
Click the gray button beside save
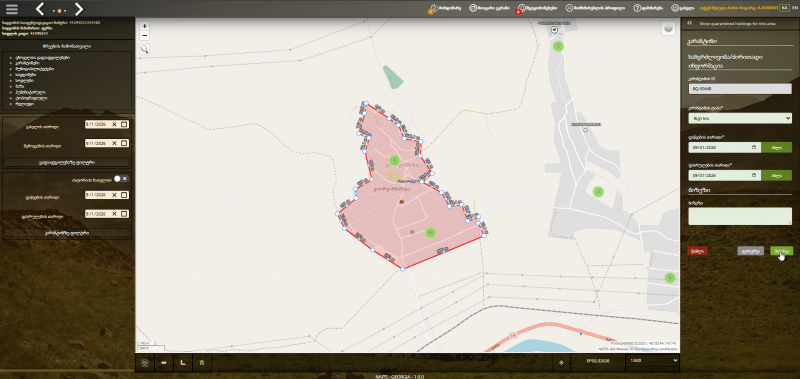750,251
